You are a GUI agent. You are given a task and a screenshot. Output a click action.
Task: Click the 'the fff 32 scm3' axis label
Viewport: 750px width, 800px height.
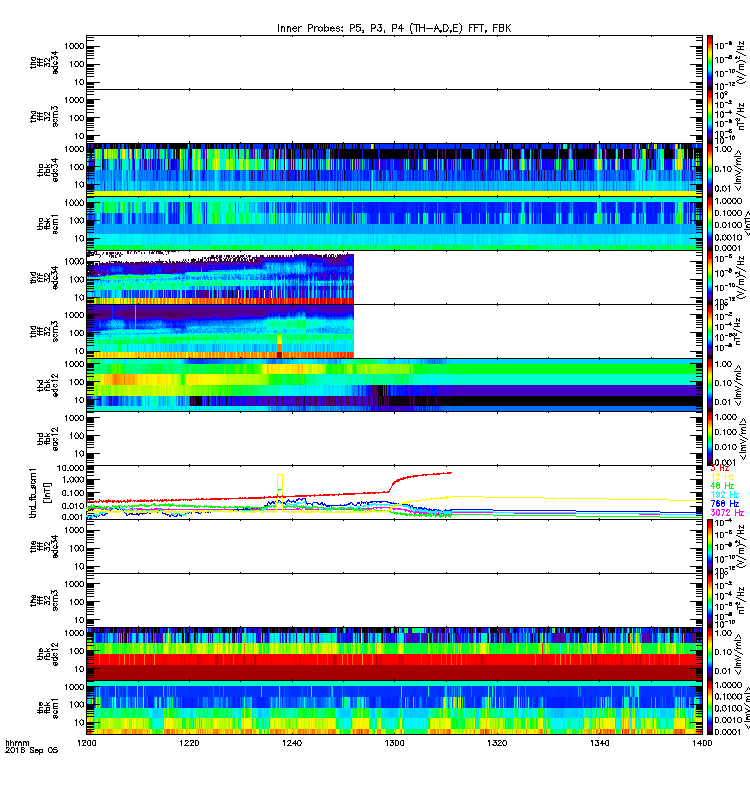44,600
